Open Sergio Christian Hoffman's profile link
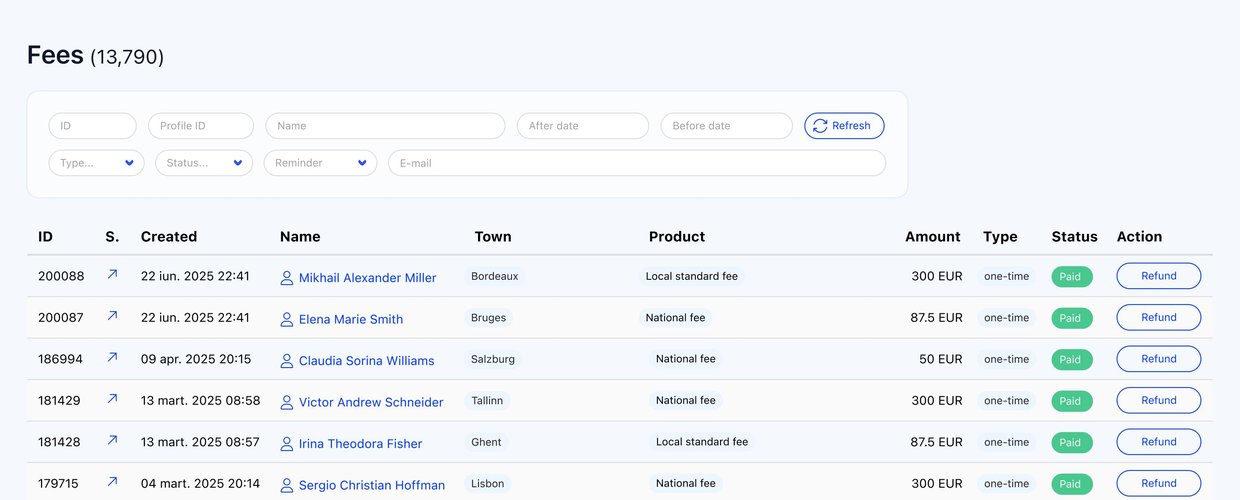Screen dimensions: 1240x500 point(371,485)
